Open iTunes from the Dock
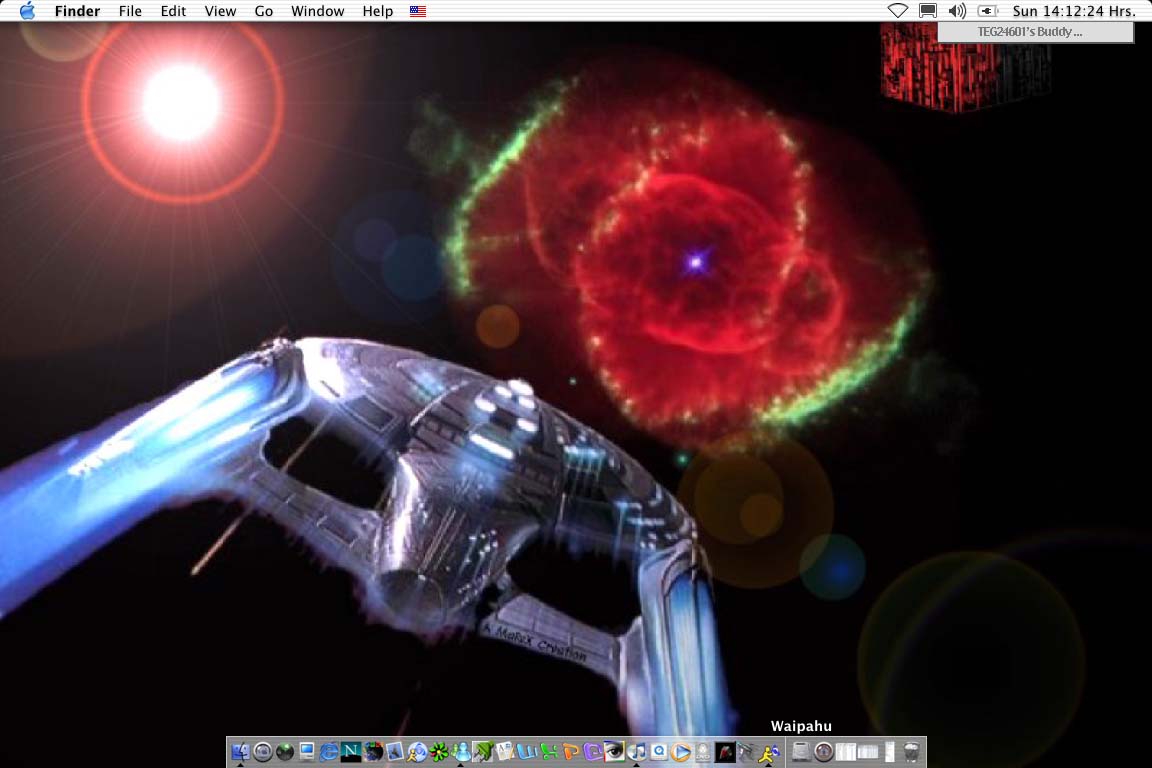1152x768 pixels. coord(636,752)
